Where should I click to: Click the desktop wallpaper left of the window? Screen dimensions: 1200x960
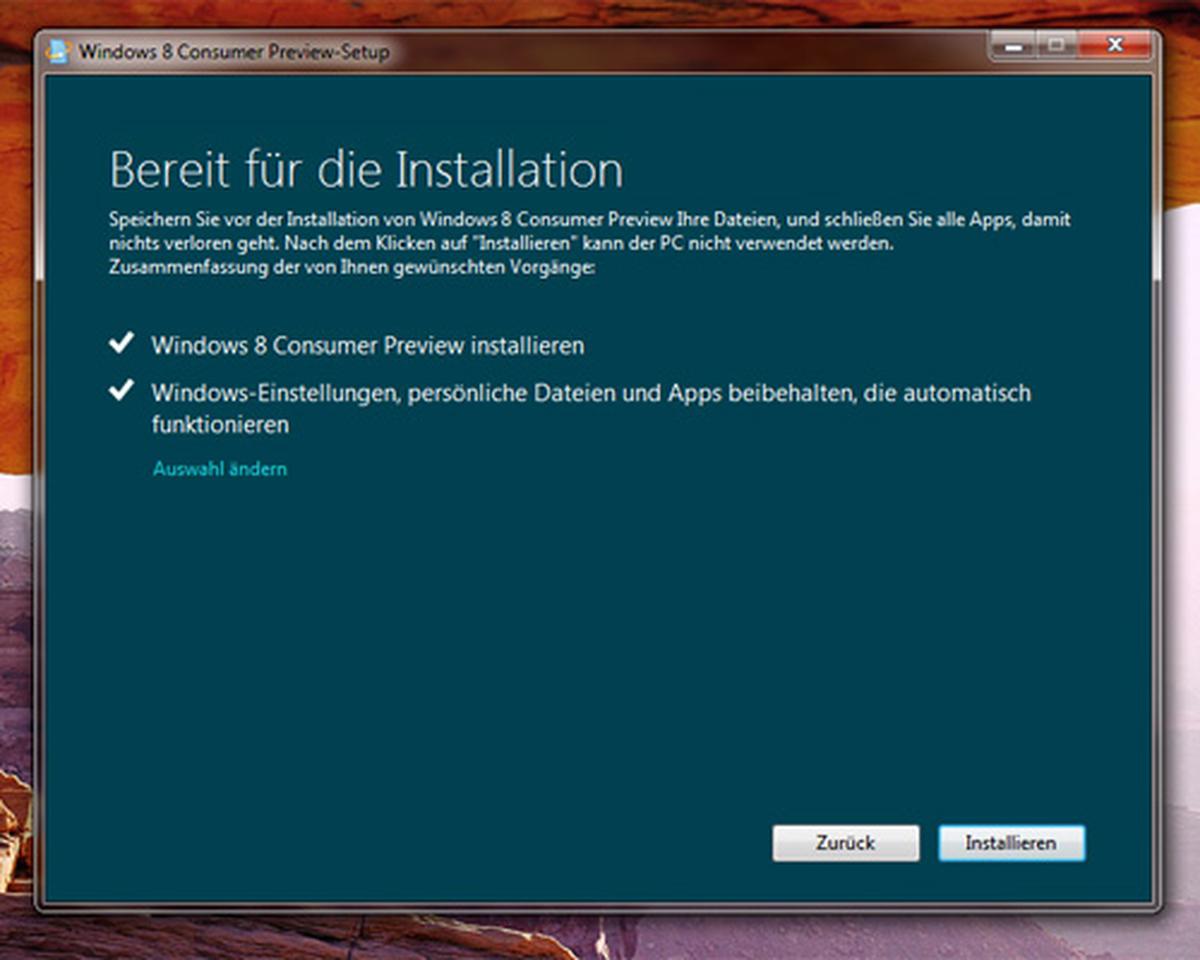[18, 480]
